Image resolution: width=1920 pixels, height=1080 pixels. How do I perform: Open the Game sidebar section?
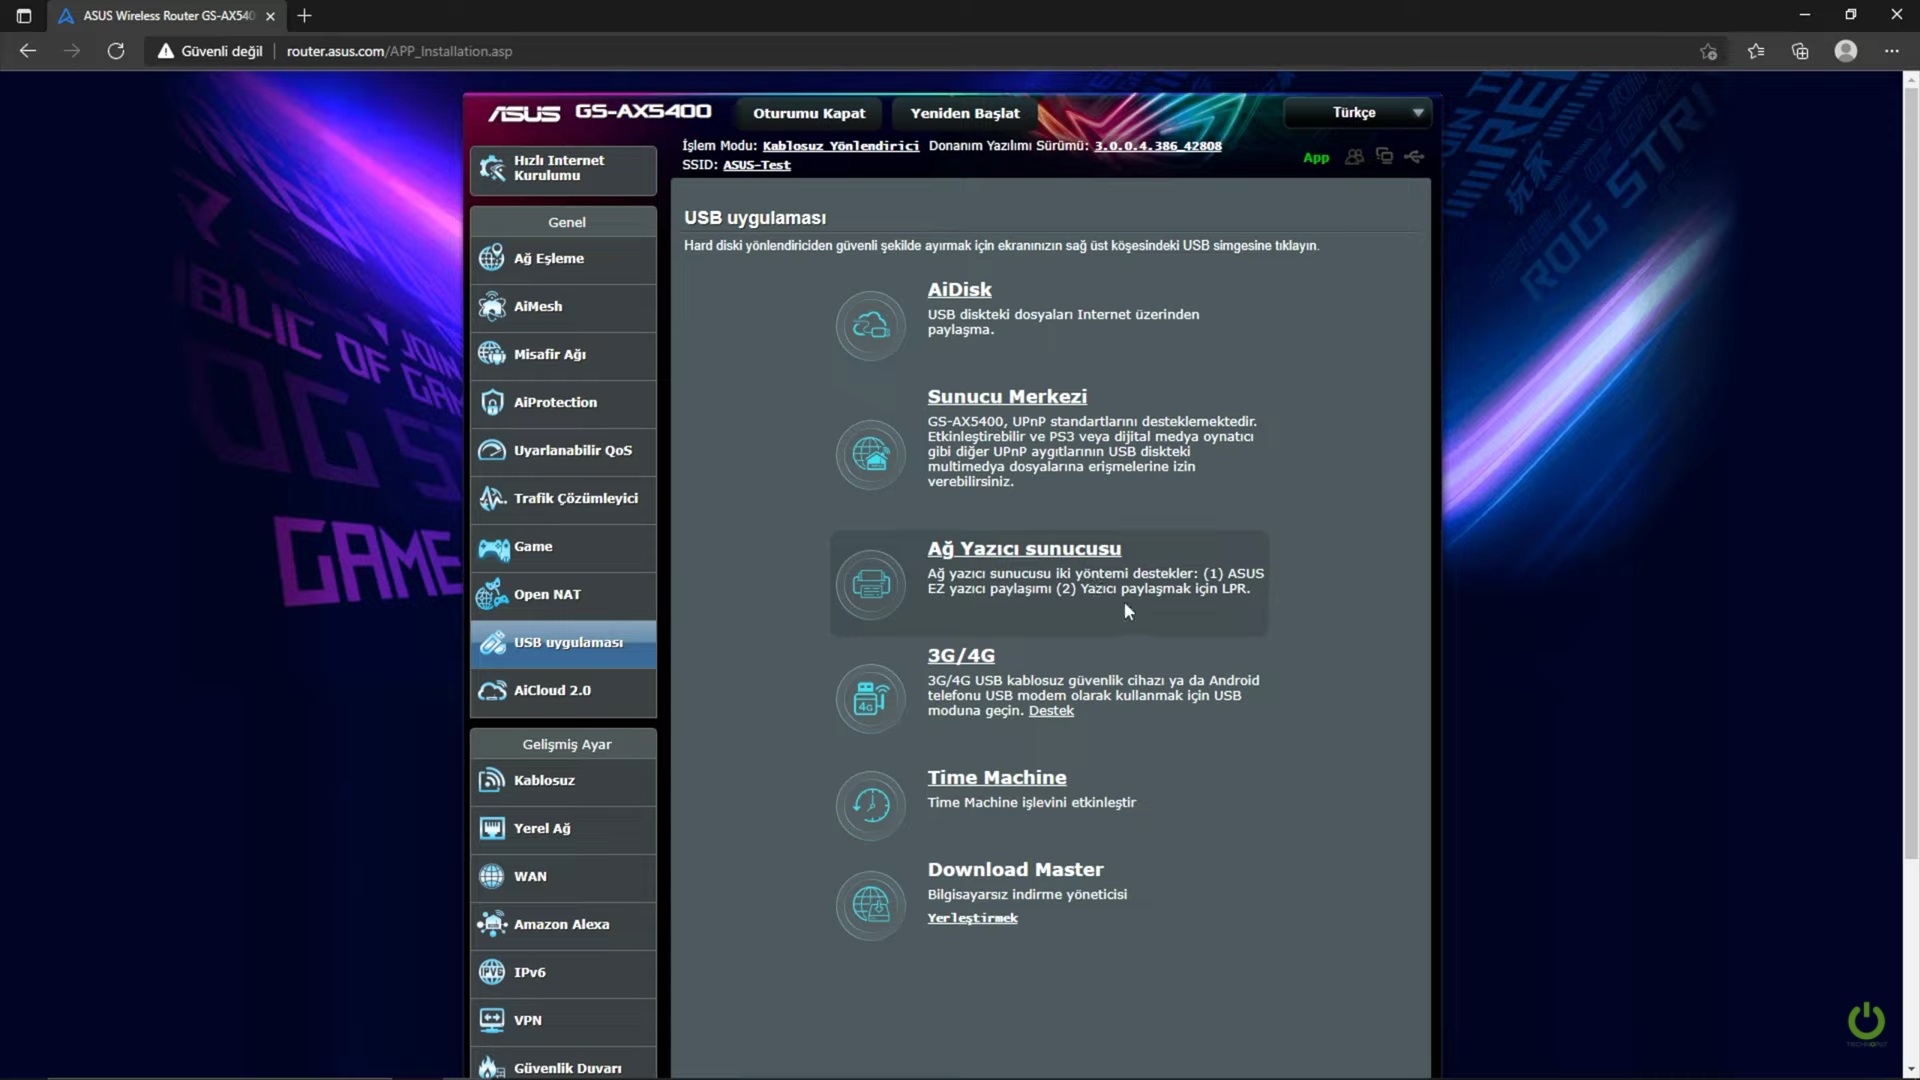[x=563, y=547]
